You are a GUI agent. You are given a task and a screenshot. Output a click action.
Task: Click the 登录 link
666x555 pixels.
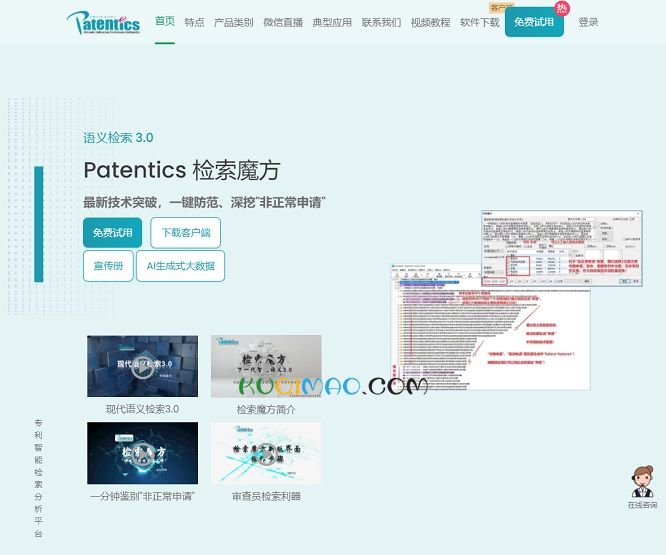point(588,22)
